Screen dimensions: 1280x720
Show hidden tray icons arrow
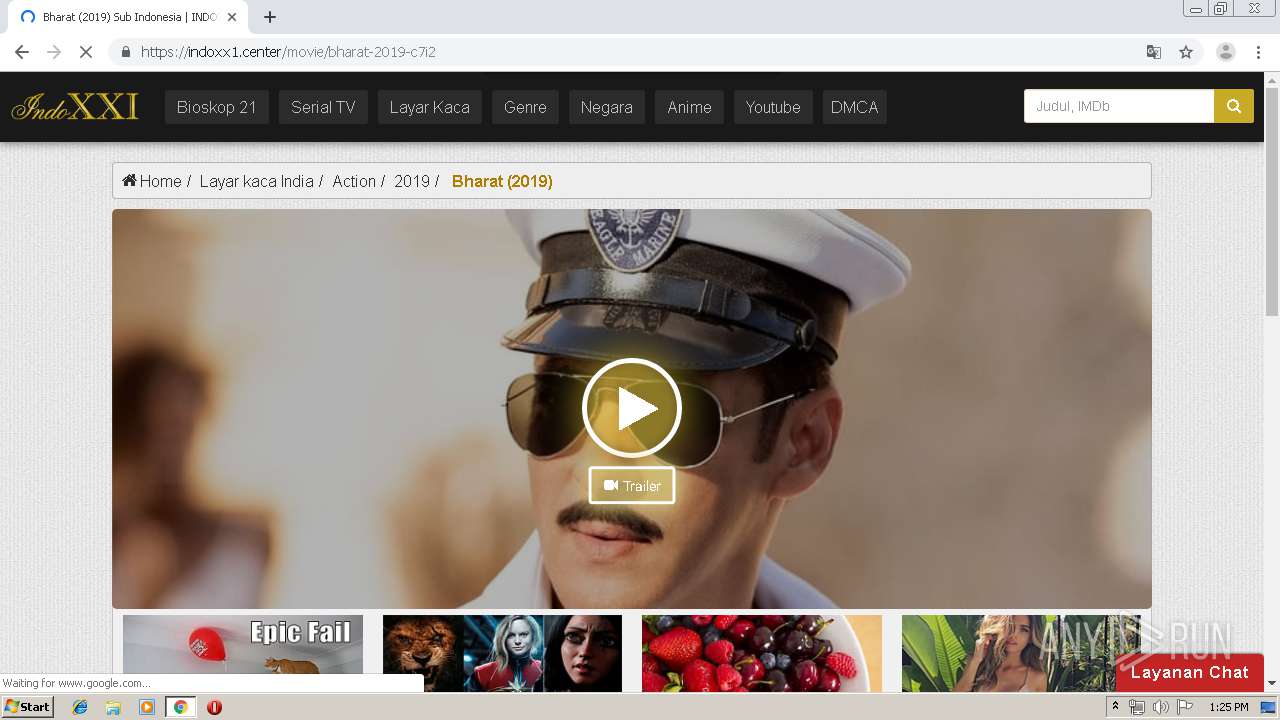click(x=1115, y=707)
